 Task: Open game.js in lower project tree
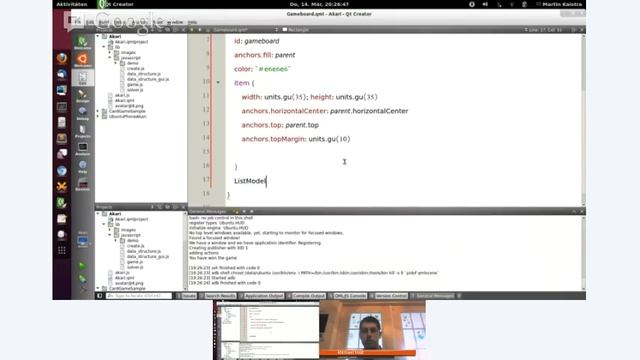tap(134, 262)
